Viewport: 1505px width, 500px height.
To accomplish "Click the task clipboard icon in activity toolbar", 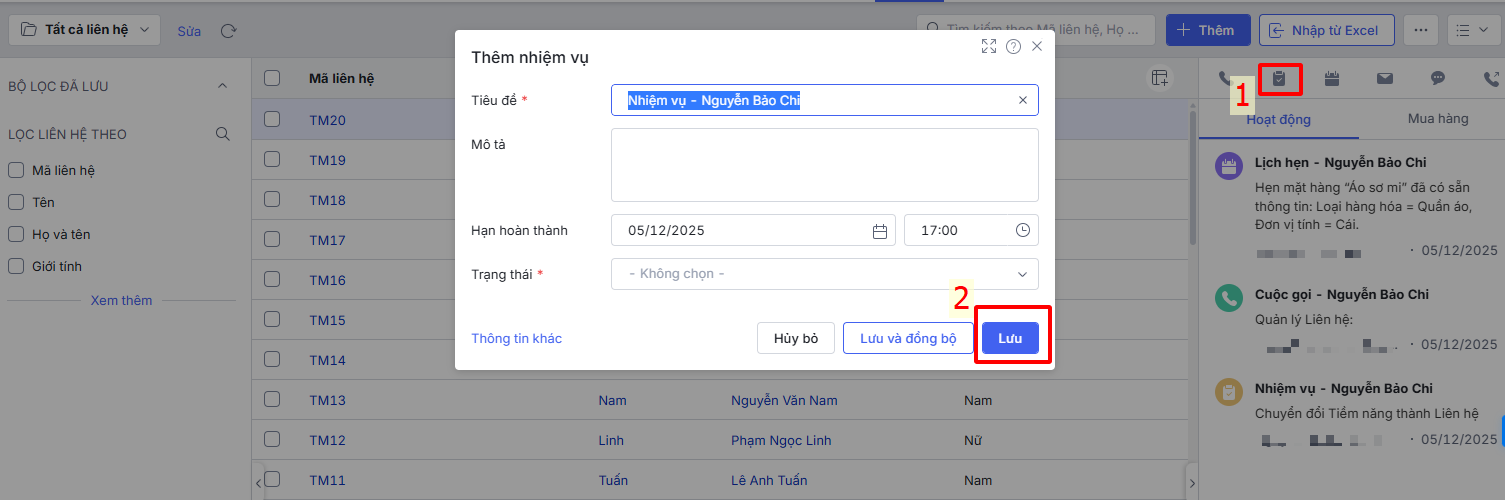I will (1279, 78).
